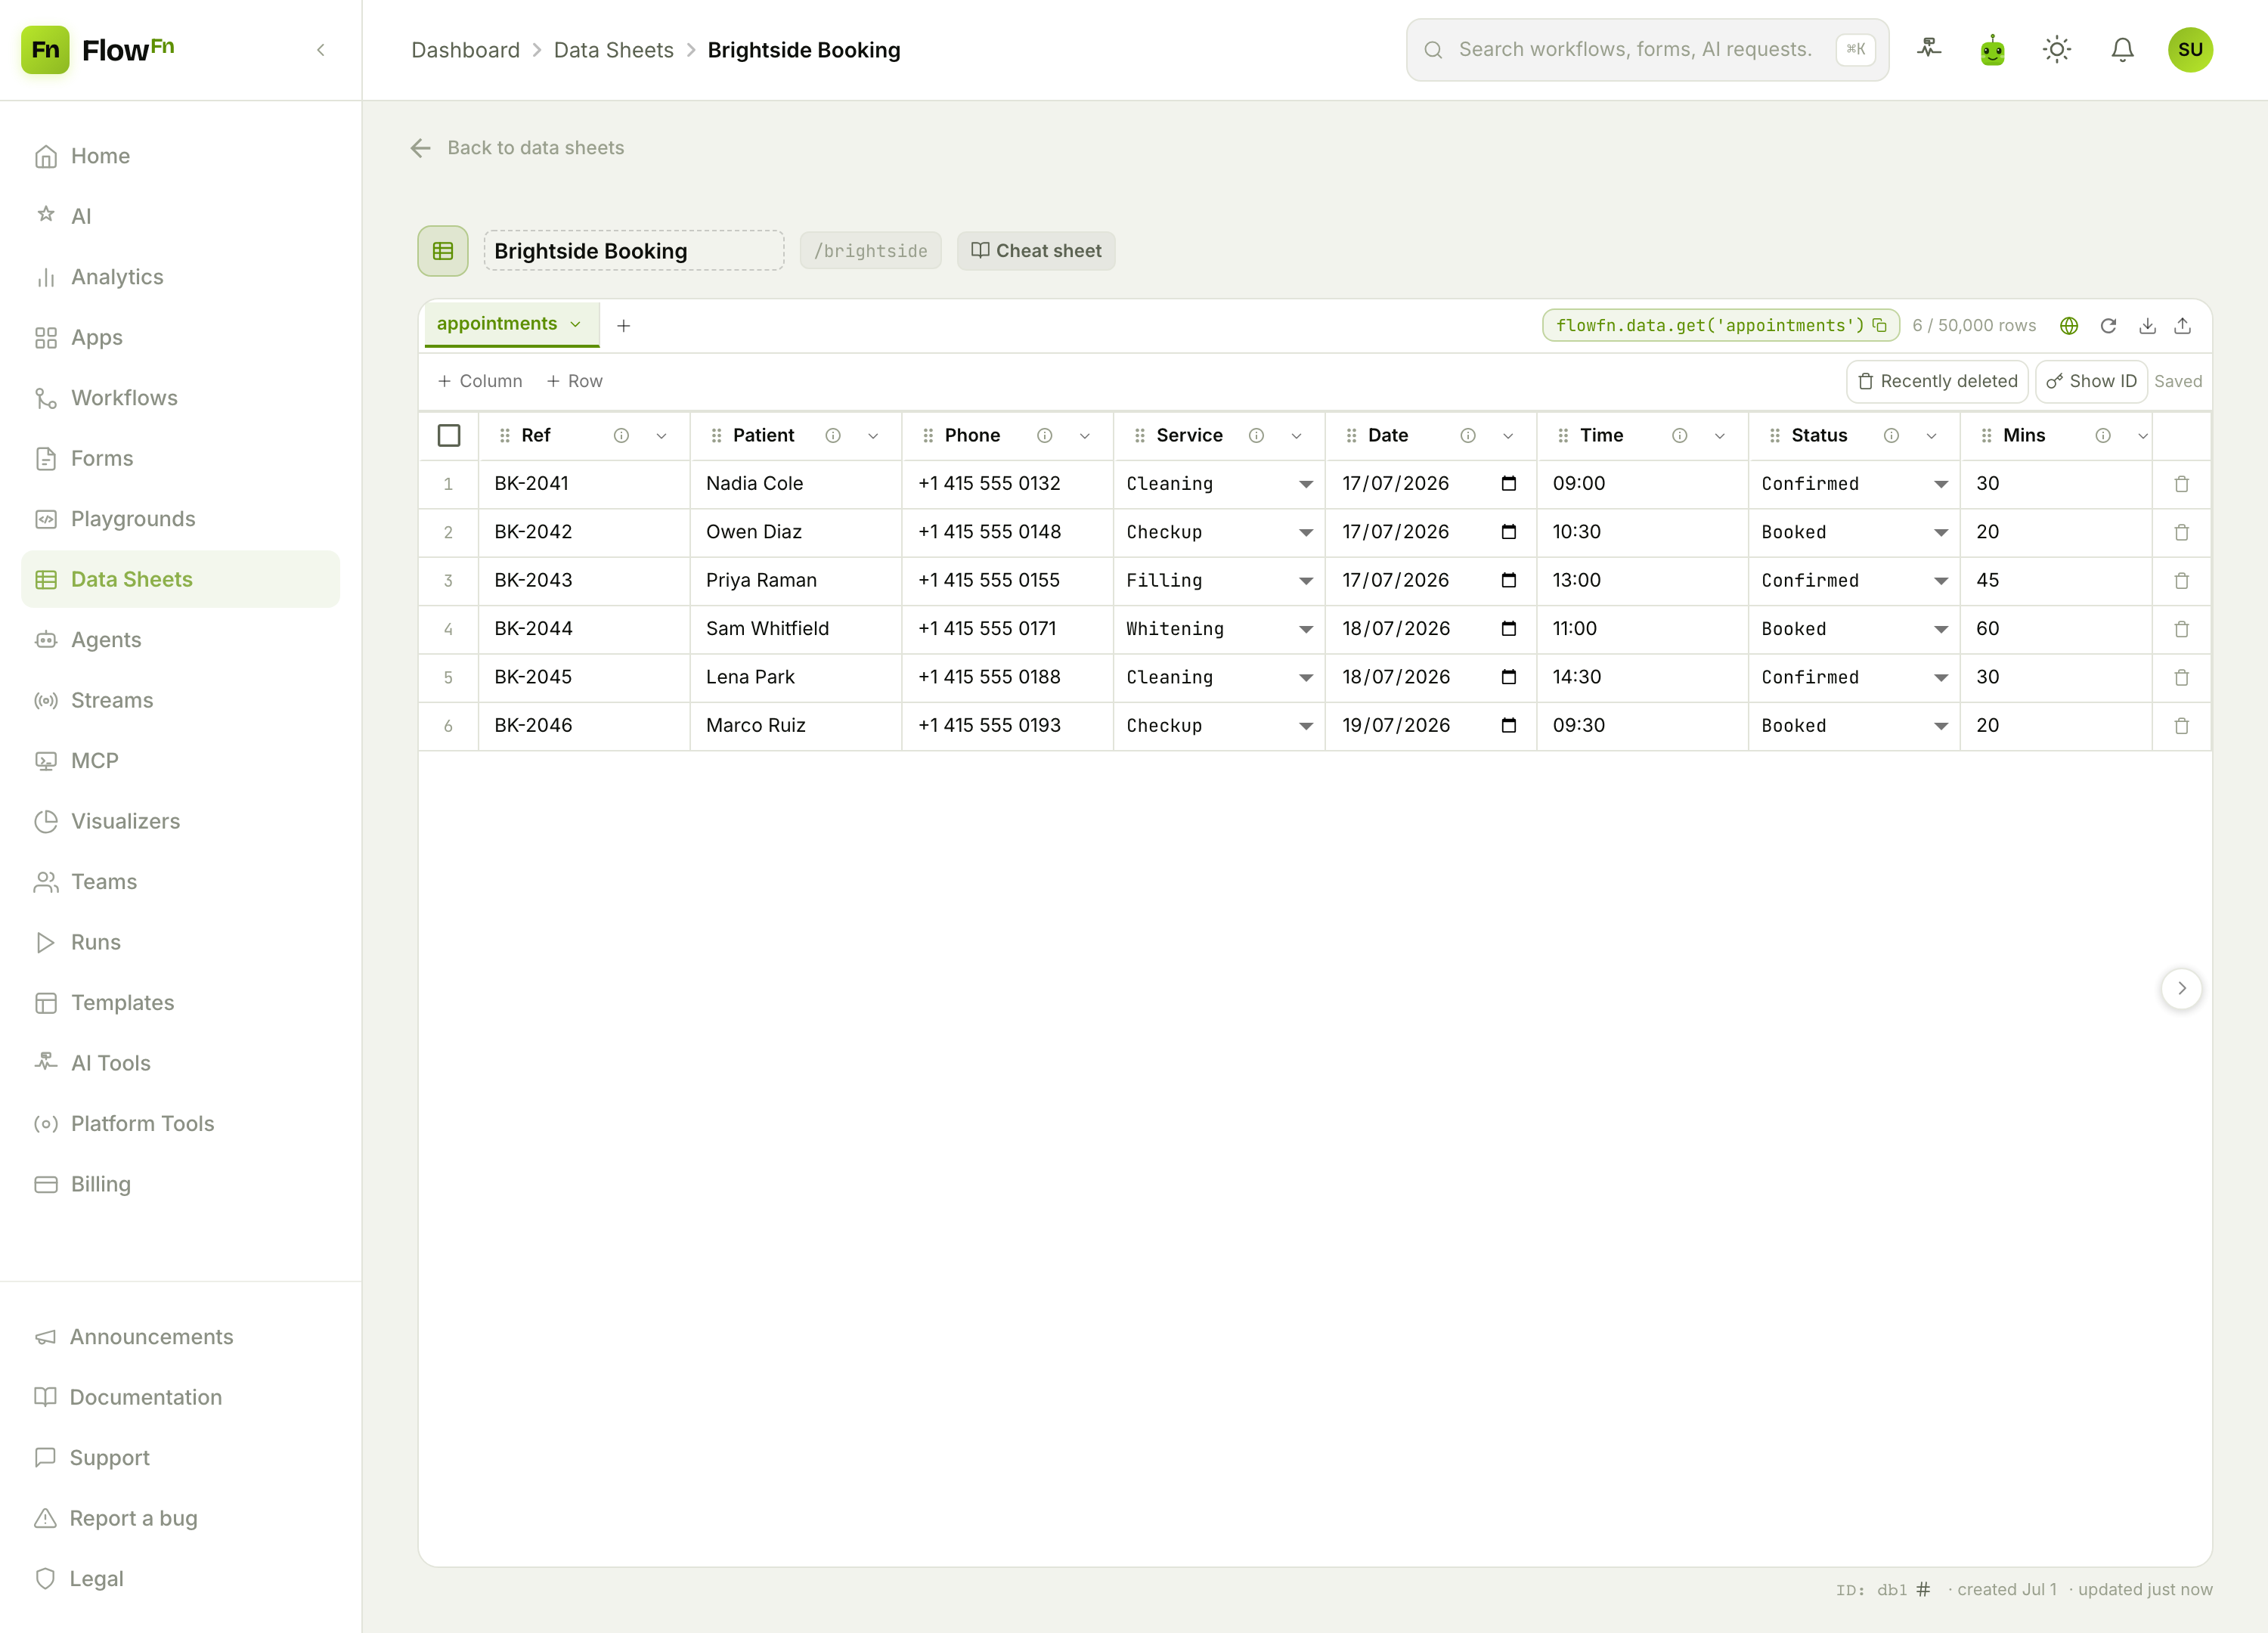Viewport: 2268px width, 1633px height.
Task: Change Status for Marco Ruiz row
Action: coord(1854,726)
